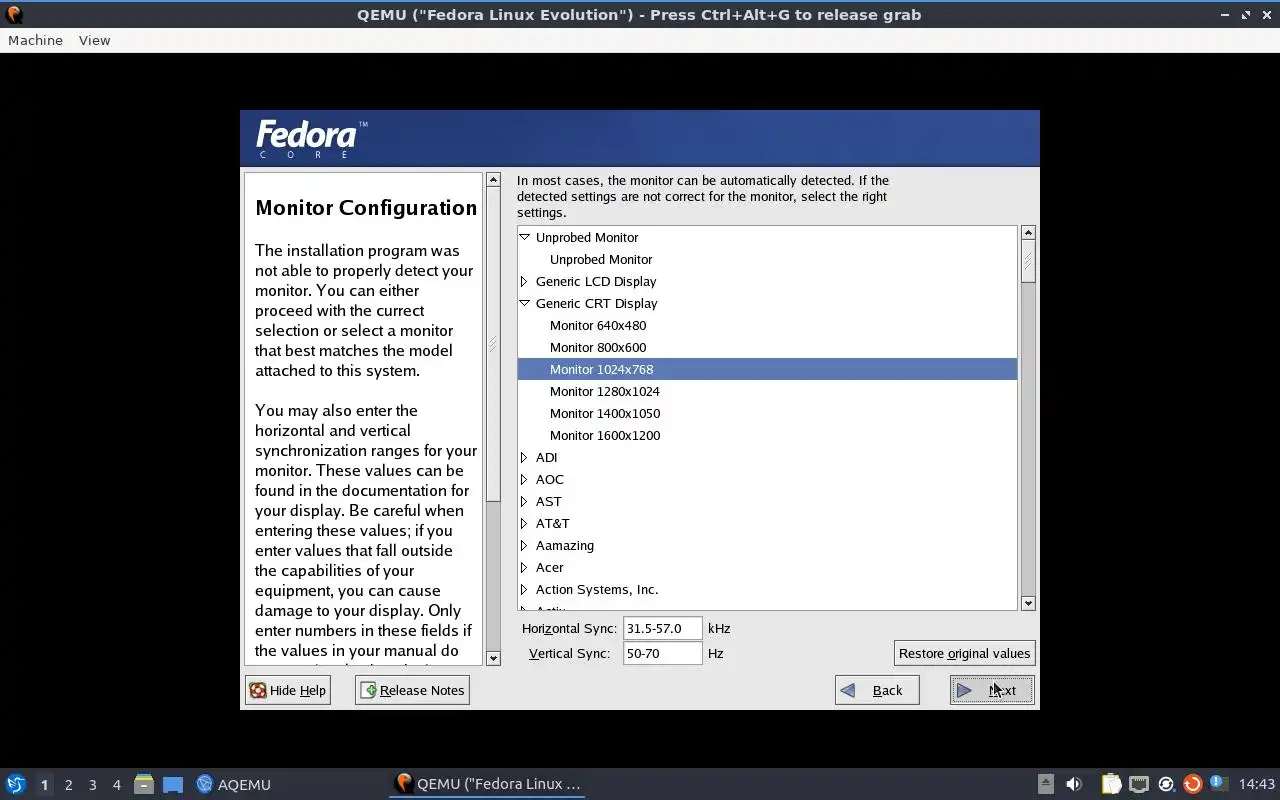Viewport: 1280px width, 800px height.
Task: Click Restore original values button
Action: click(x=964, y=653)
